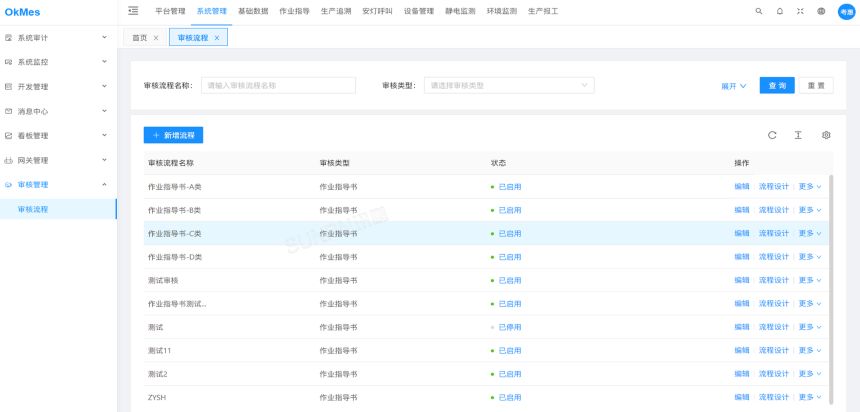Click 流程设计 for 作业指导书-D类
The width and height of the screenshot is (860, 412).
(x=773, y=257)
